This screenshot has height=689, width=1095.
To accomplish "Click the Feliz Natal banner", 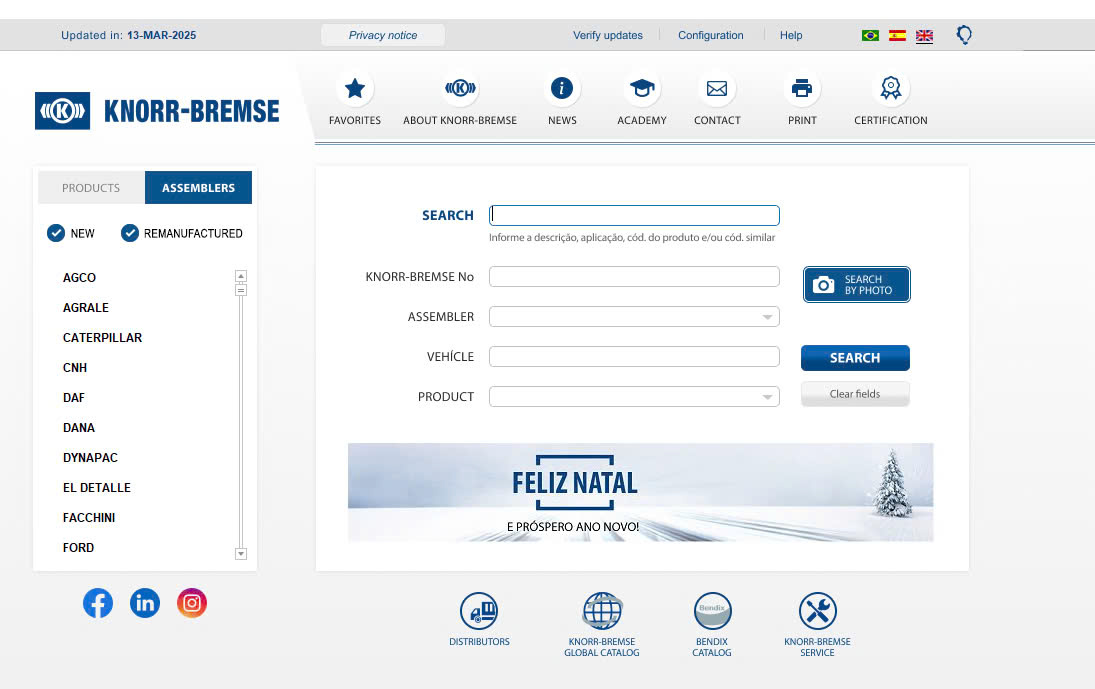I will 640,492.
